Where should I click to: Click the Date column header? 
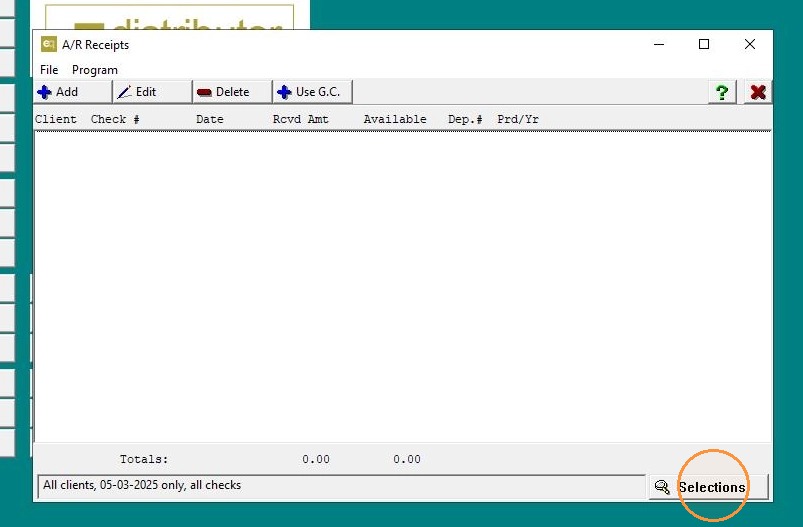210,119
